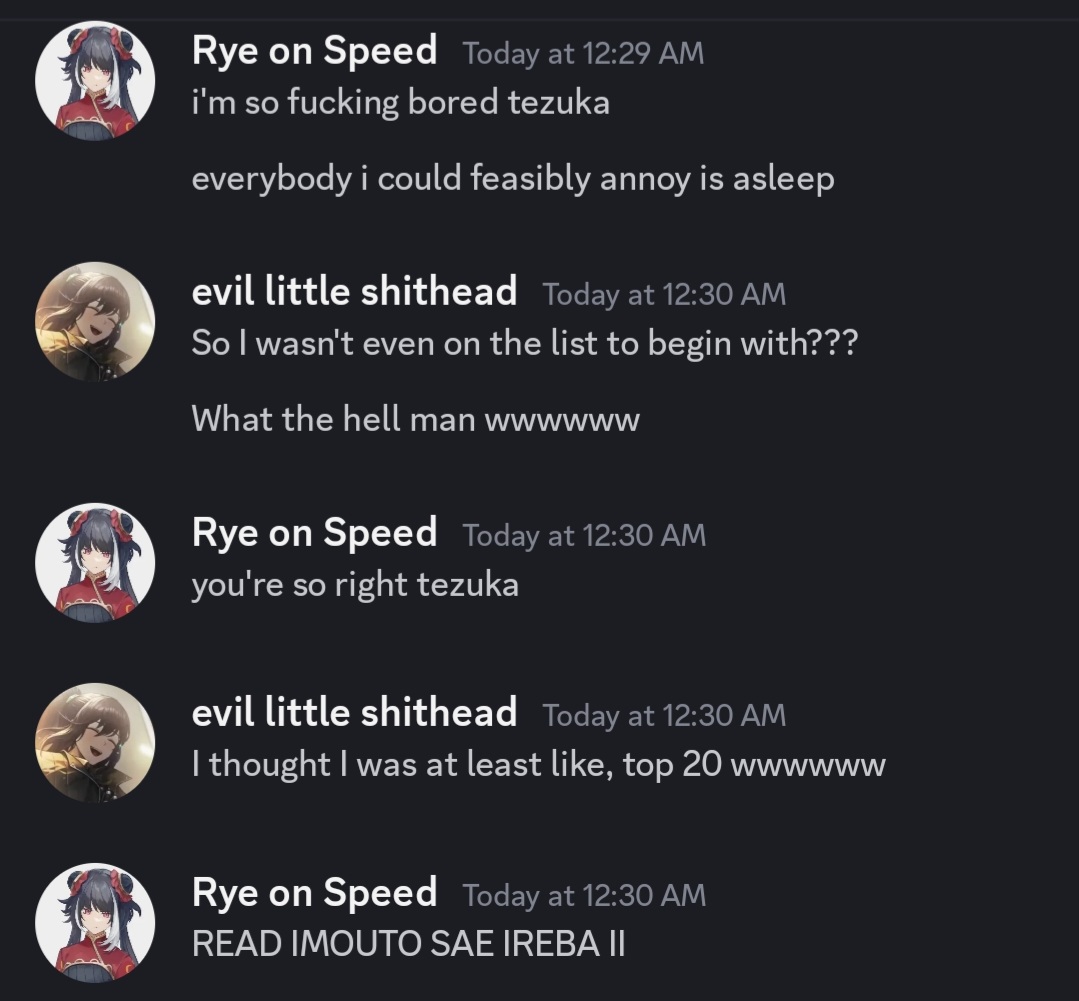The height and width of the screenshot is (1001, 1079).
Task: Select 'evil little shithead' name above 'I thought I was'
Action: 354,713
